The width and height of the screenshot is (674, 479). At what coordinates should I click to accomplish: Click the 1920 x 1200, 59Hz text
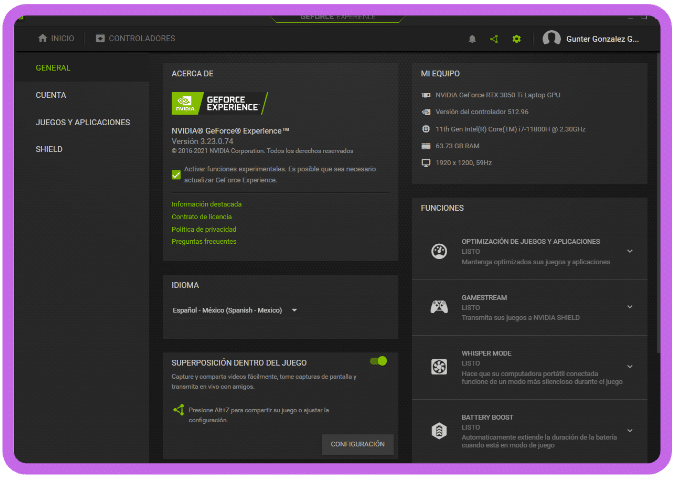click(463, 163)
